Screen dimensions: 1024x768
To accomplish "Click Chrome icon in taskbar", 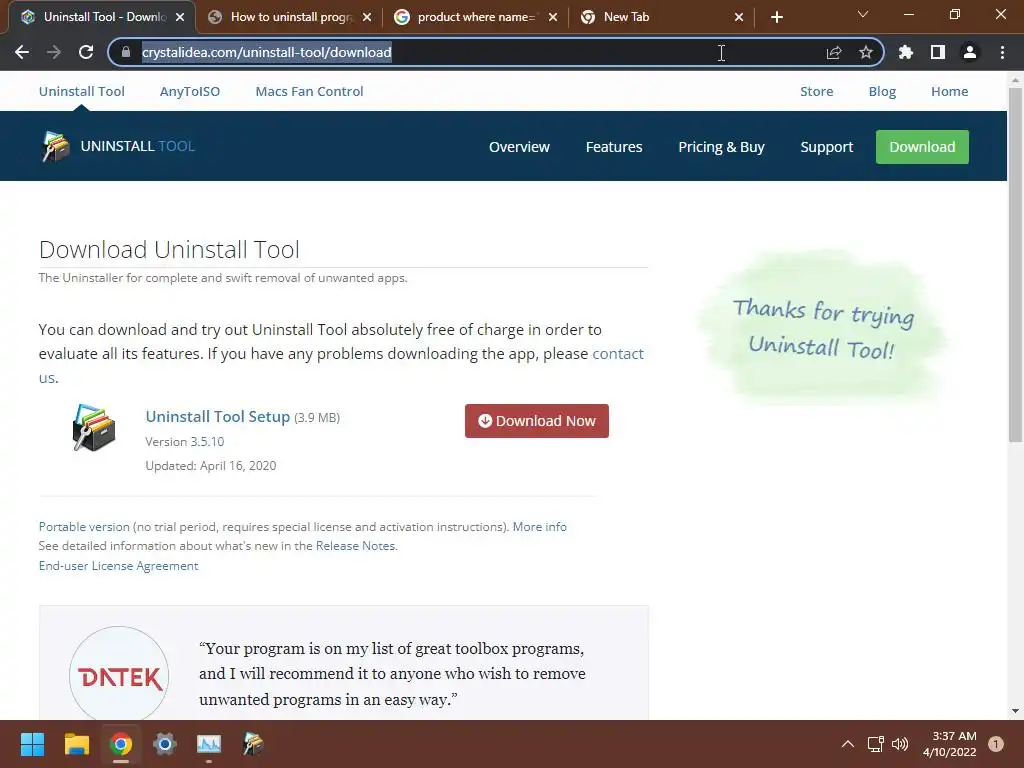I will pyautogui.click(x=121, y=744).
